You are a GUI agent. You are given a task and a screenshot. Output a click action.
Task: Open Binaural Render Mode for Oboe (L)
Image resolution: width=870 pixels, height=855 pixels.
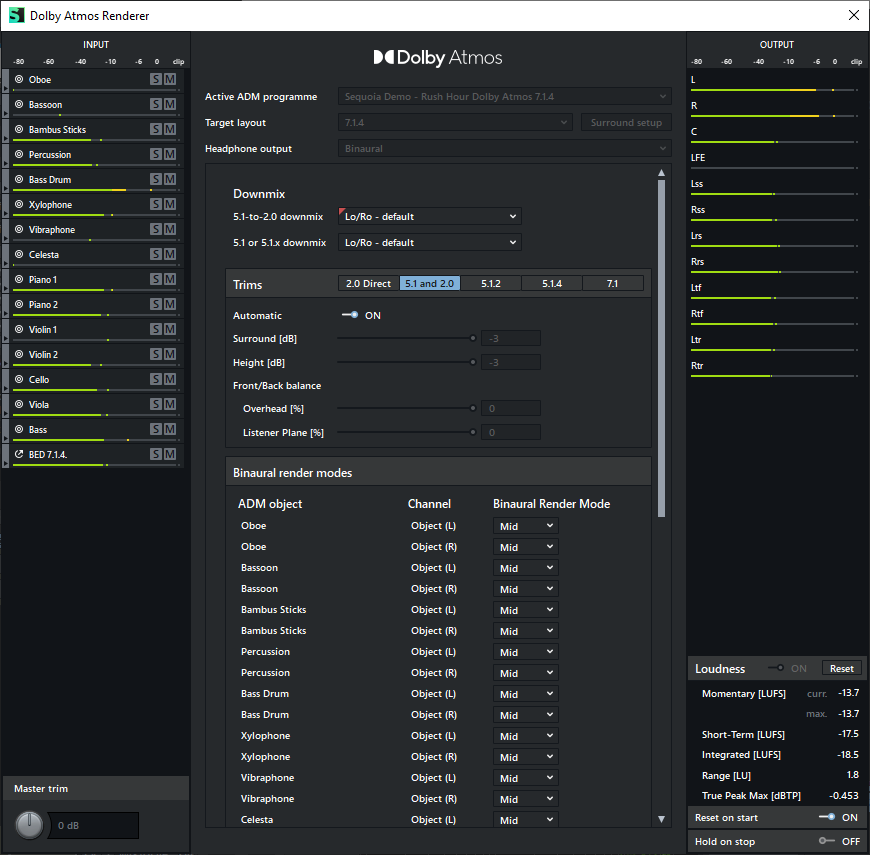tap(525, 526)
